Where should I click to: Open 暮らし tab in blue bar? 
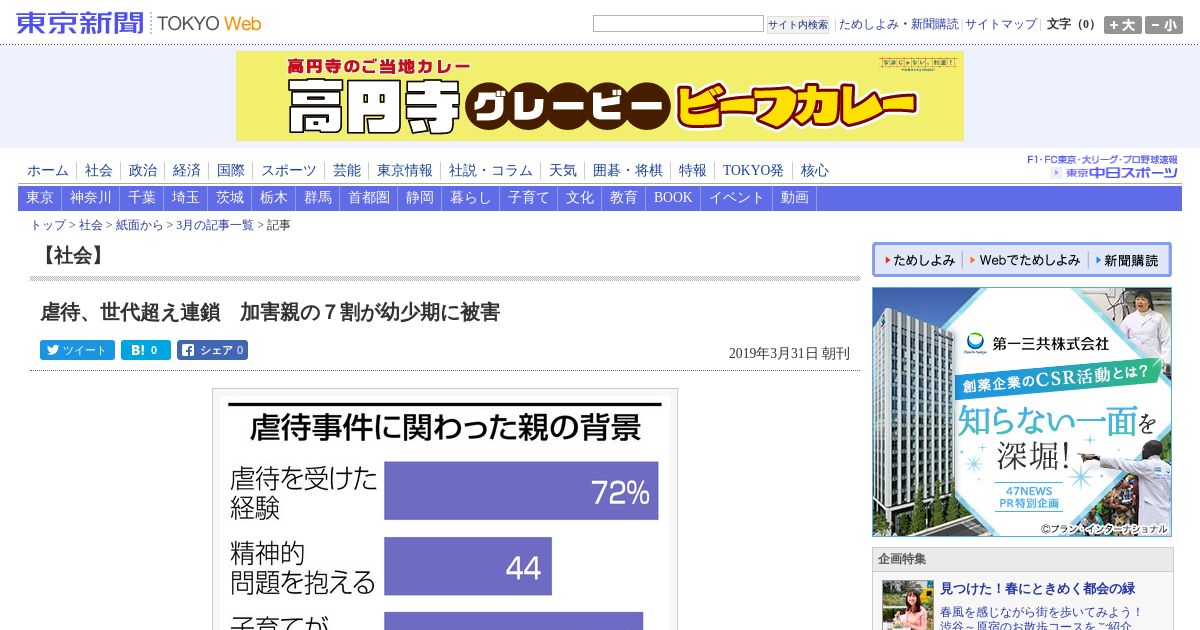471,198
